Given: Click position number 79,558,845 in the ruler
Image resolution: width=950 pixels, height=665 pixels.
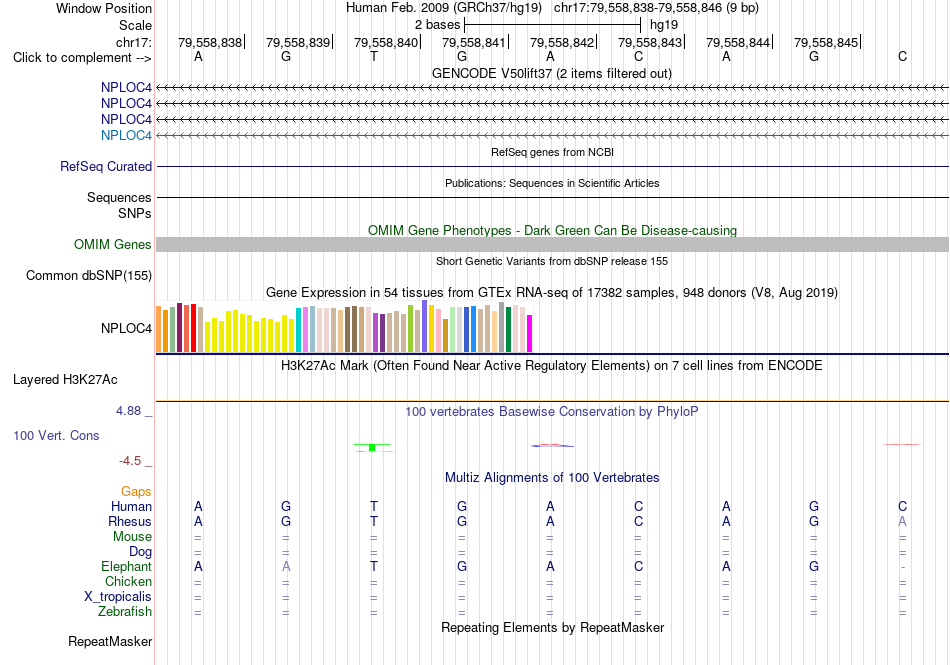Looking at the screenshot, I should [826, 42].
